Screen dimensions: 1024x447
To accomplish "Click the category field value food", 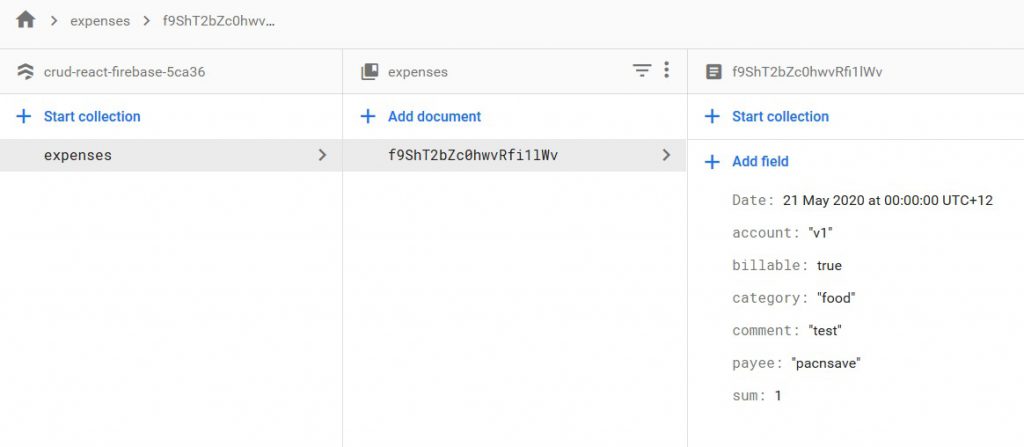I will [836, 298].
